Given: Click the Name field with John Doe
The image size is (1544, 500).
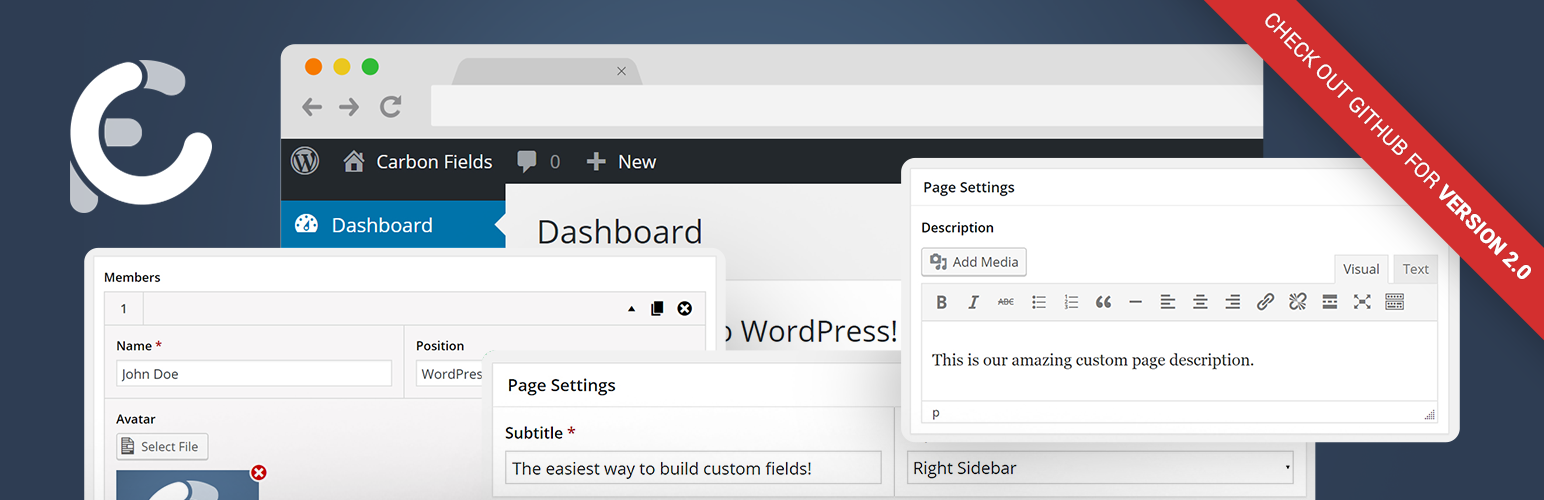Looking at the screenshot, I should pyautogui.click(x=254, y=374).
